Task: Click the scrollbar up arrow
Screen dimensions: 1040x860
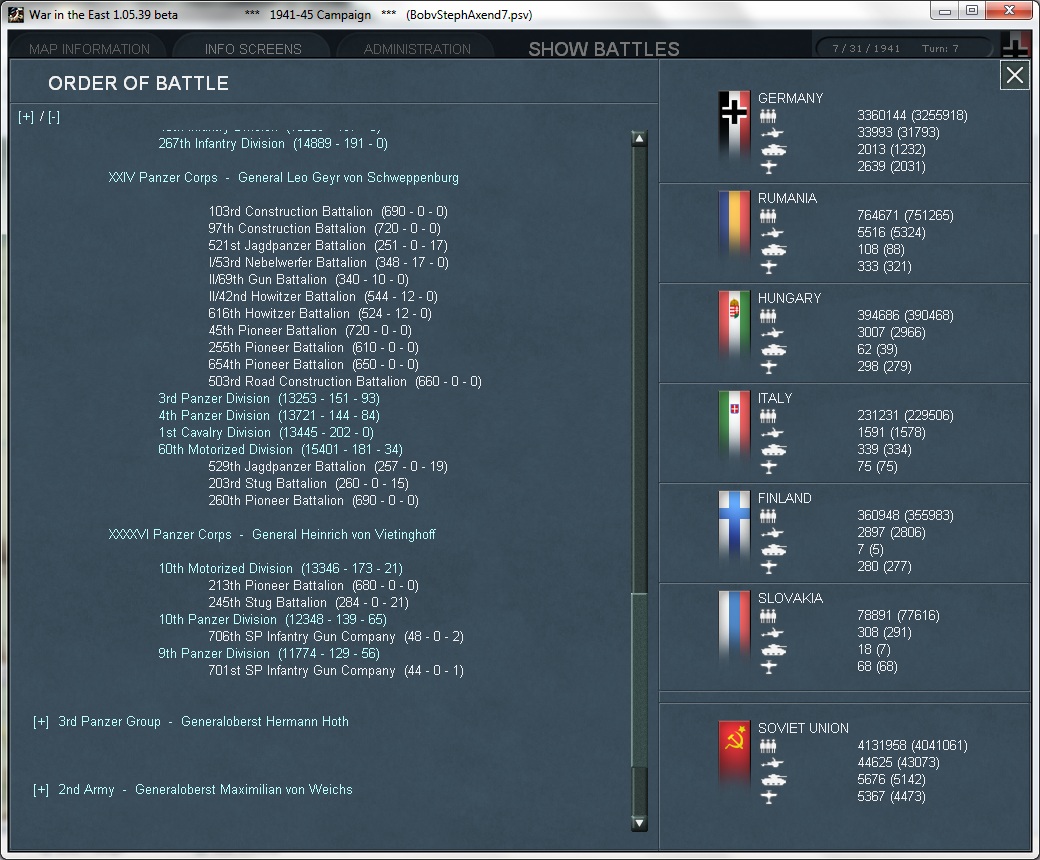Action: (639, 139)
